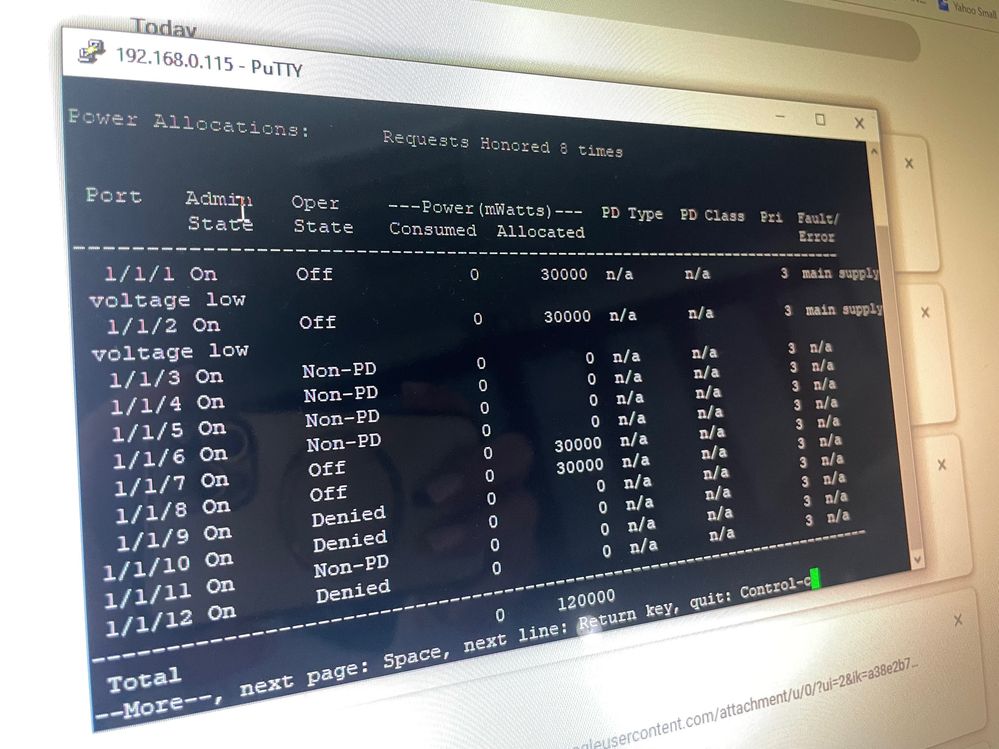Close the card showing the attachment URL
Screen dimensions: 999x749
[x=957, y=621]
